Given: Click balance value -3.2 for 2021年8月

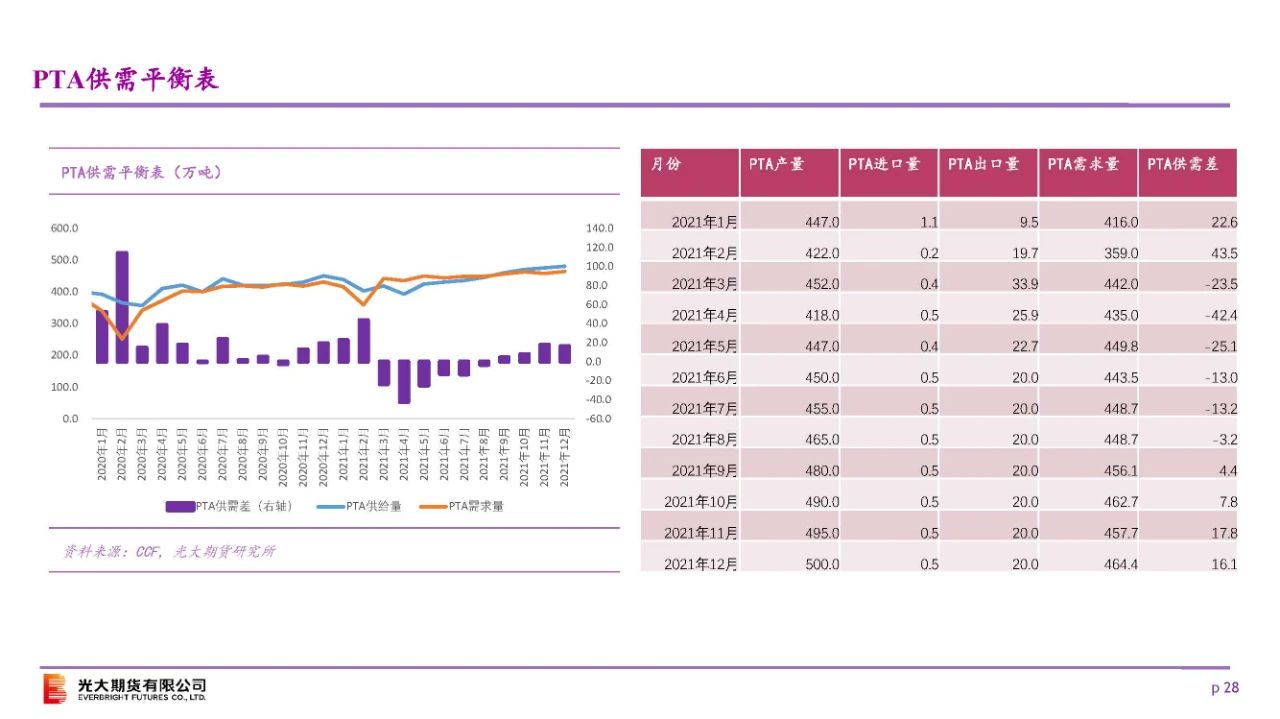Looking at the screenshot, I should 1225,439.
